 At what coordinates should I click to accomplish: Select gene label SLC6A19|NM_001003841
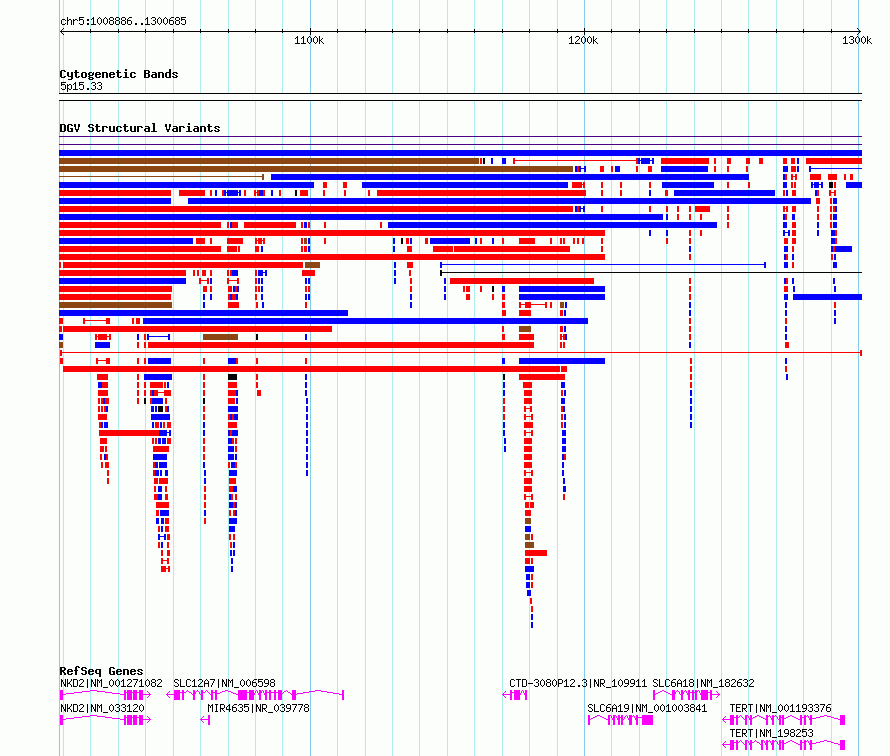point(647,708)
